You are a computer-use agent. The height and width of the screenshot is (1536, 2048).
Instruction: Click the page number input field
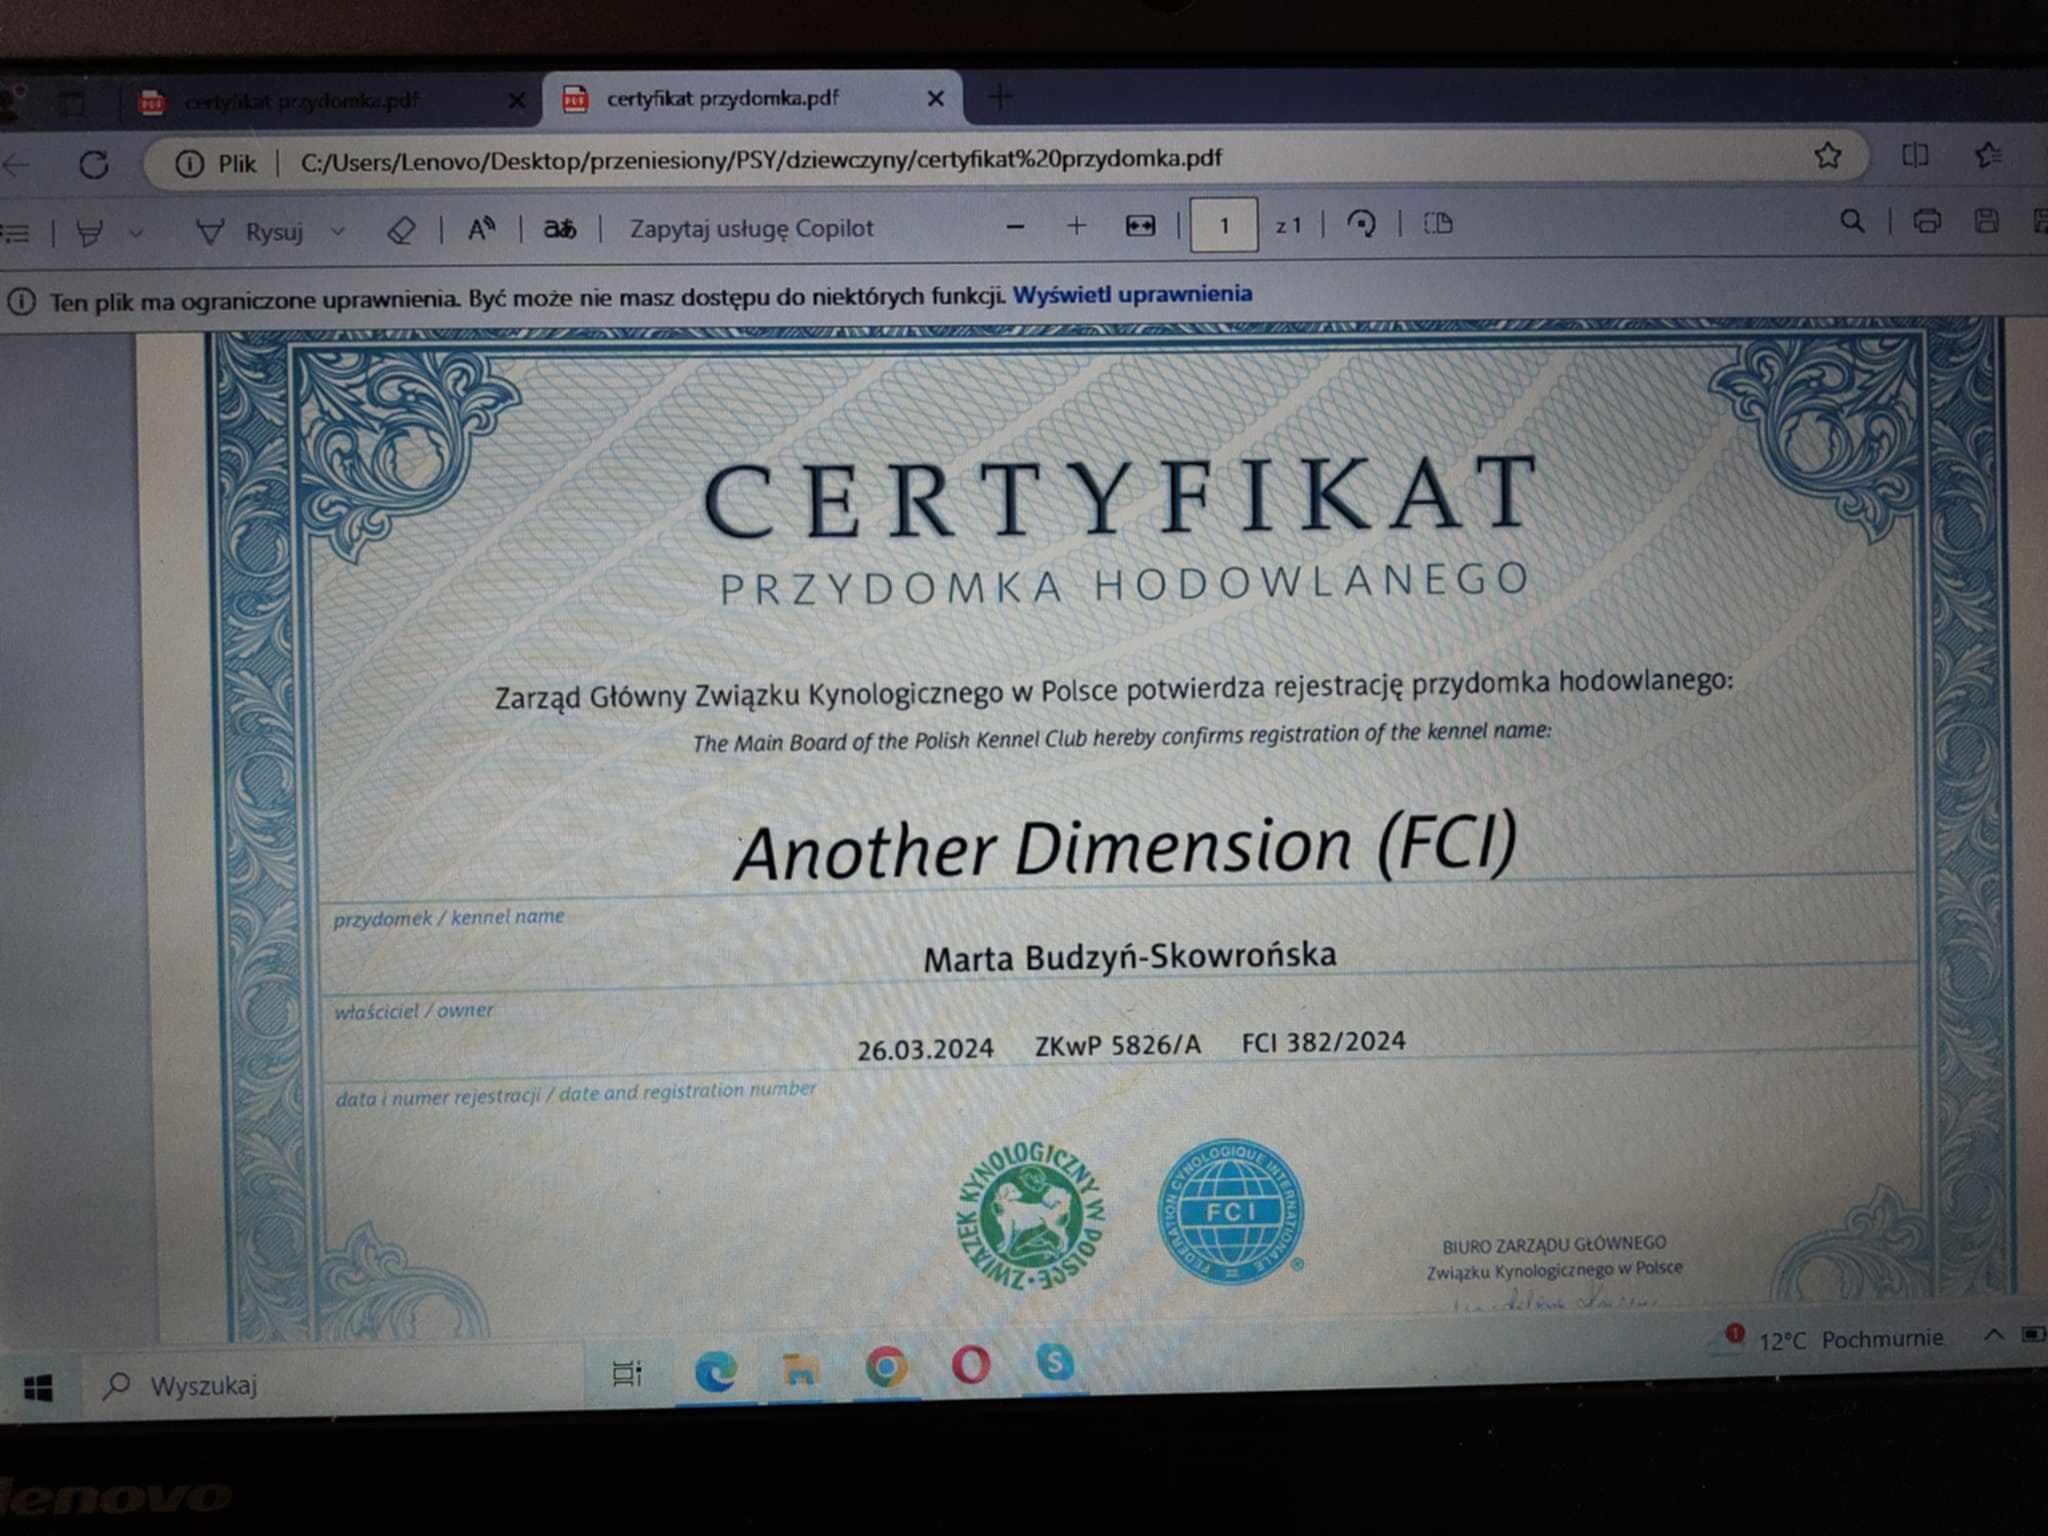[1223, 226]
